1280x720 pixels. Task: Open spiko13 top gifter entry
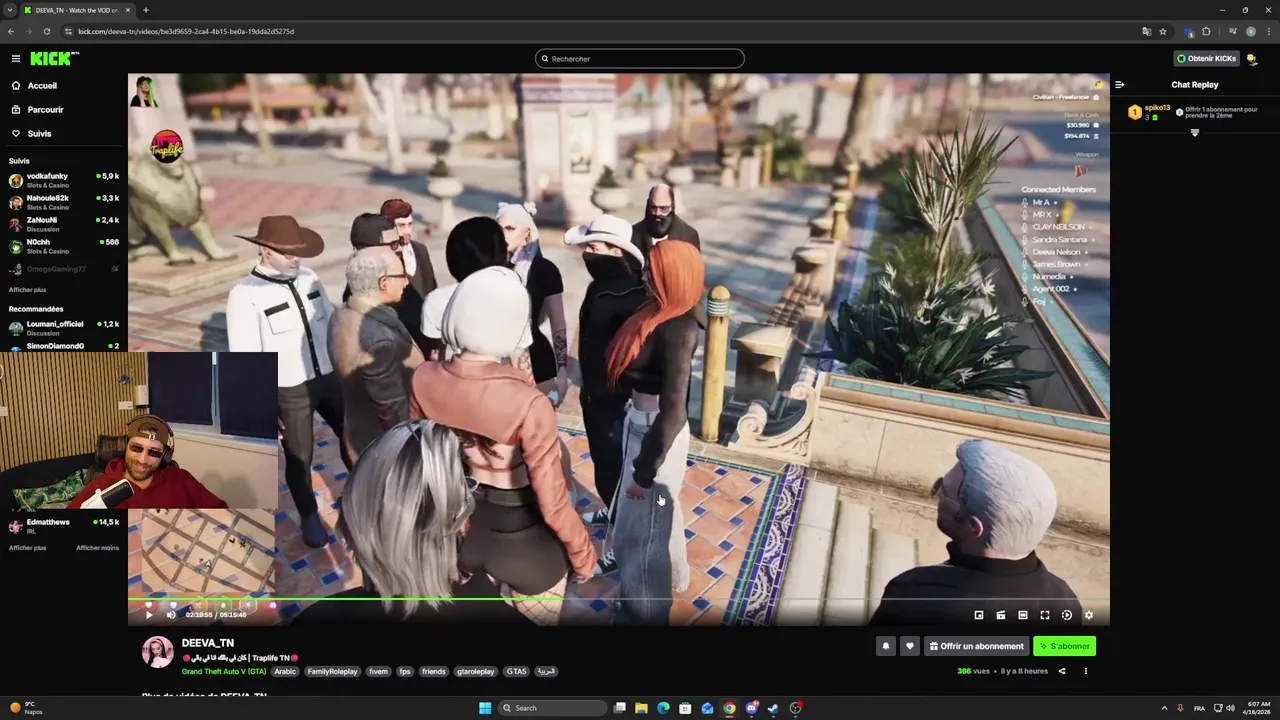tap(1150, 112)
